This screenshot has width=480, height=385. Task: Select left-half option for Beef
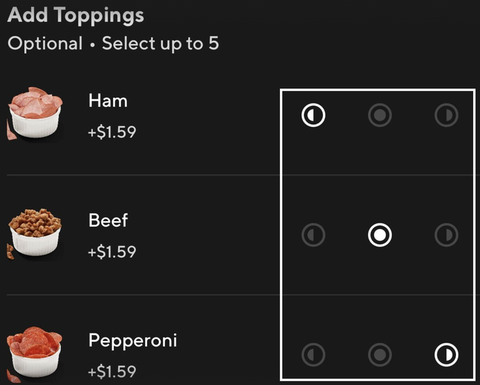(x=313, y=235)
